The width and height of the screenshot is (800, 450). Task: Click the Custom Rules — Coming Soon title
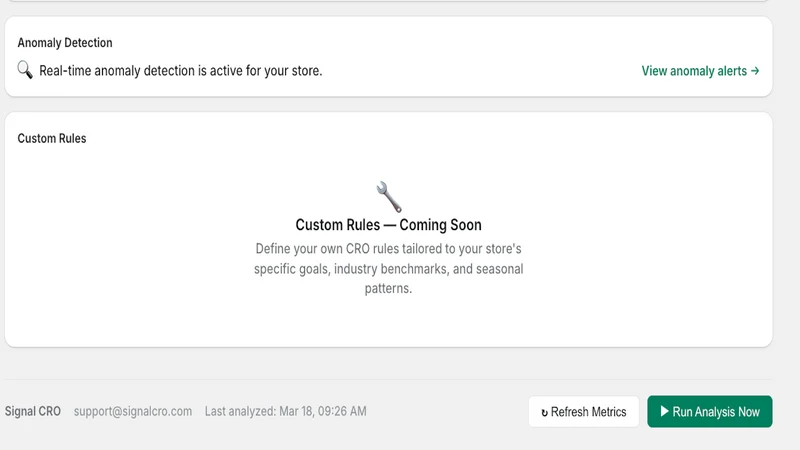[x=388, y=225]
